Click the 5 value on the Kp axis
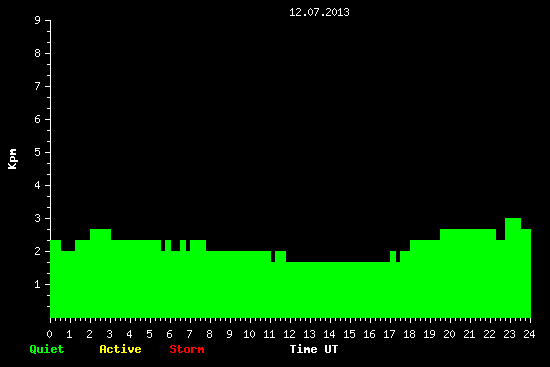This screenshot has height=367, width=550. coord(38,152)
